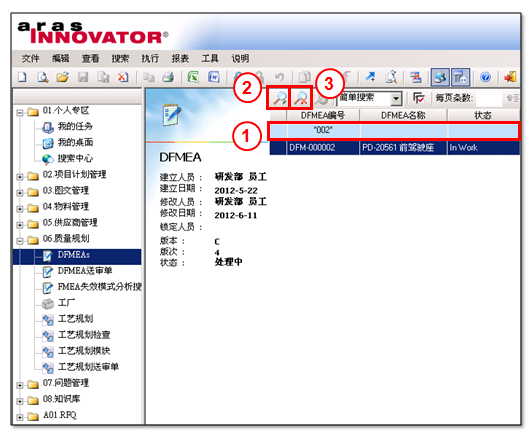Toggle the highlighted form view toolbar button
The height and width of the screenshot is (433, 529).
[x=460, y=77]
